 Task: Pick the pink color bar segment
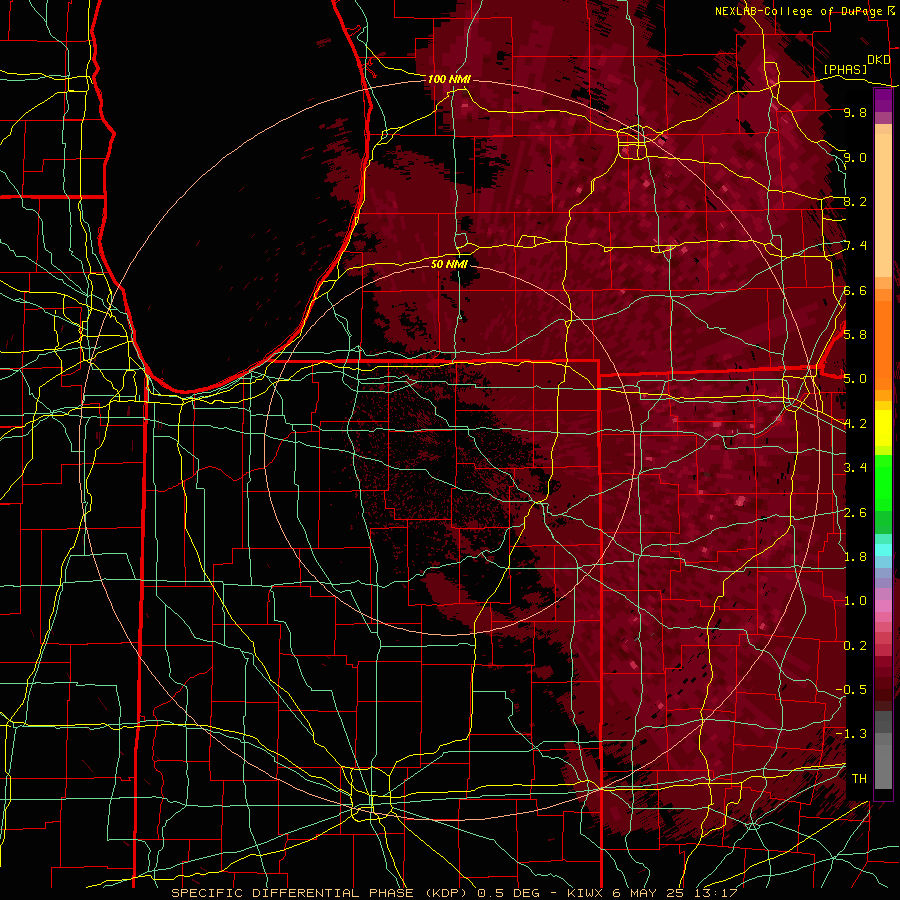point(883,606)
